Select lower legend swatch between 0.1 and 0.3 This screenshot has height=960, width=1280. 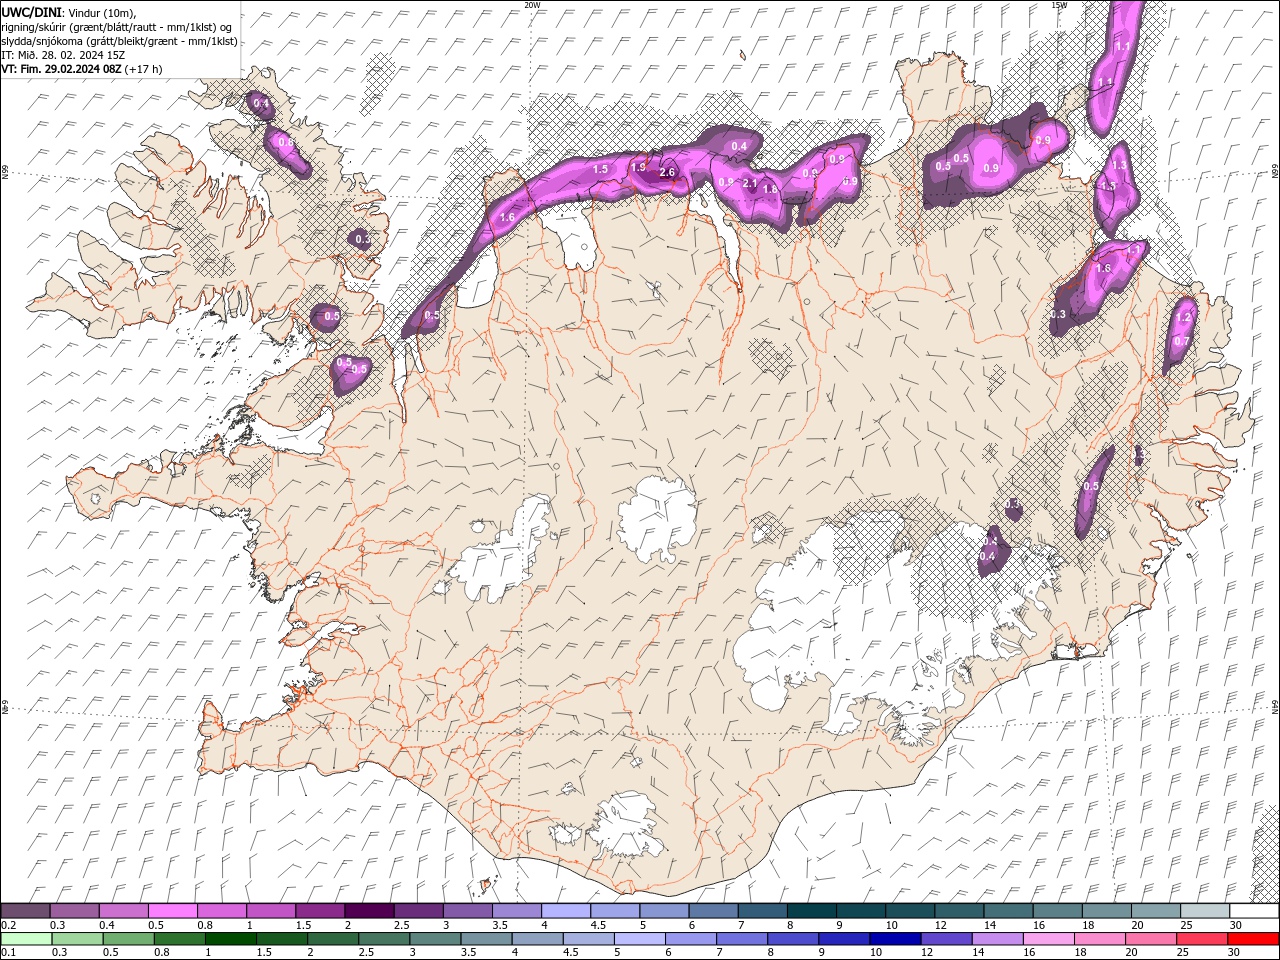click(26, 939)
